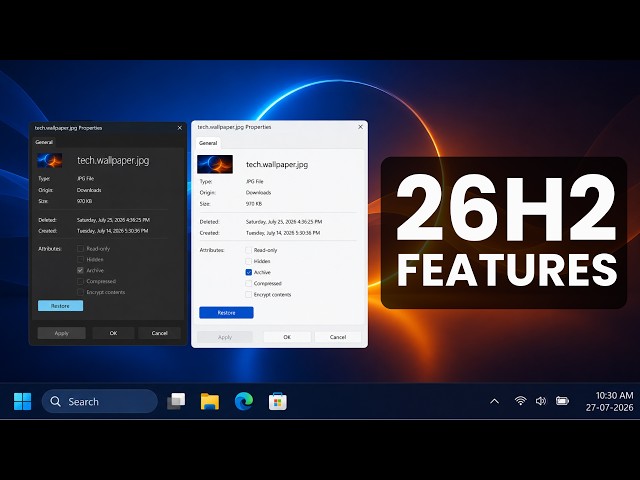Click OK in light Properties window
This screenshot has width=640, height=480.
tap(287, 337)
